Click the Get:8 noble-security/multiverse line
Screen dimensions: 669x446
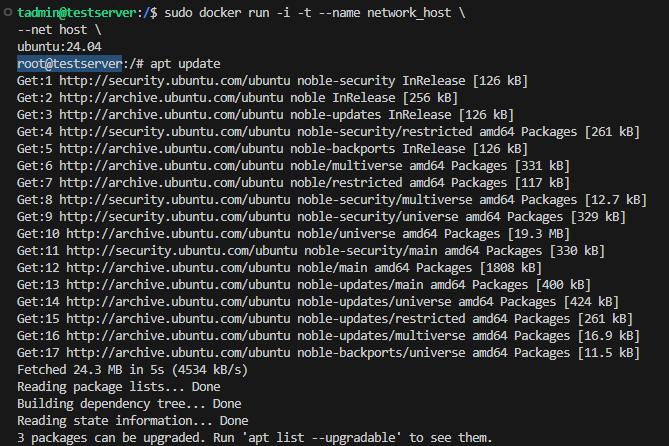(x=332, y=200)
